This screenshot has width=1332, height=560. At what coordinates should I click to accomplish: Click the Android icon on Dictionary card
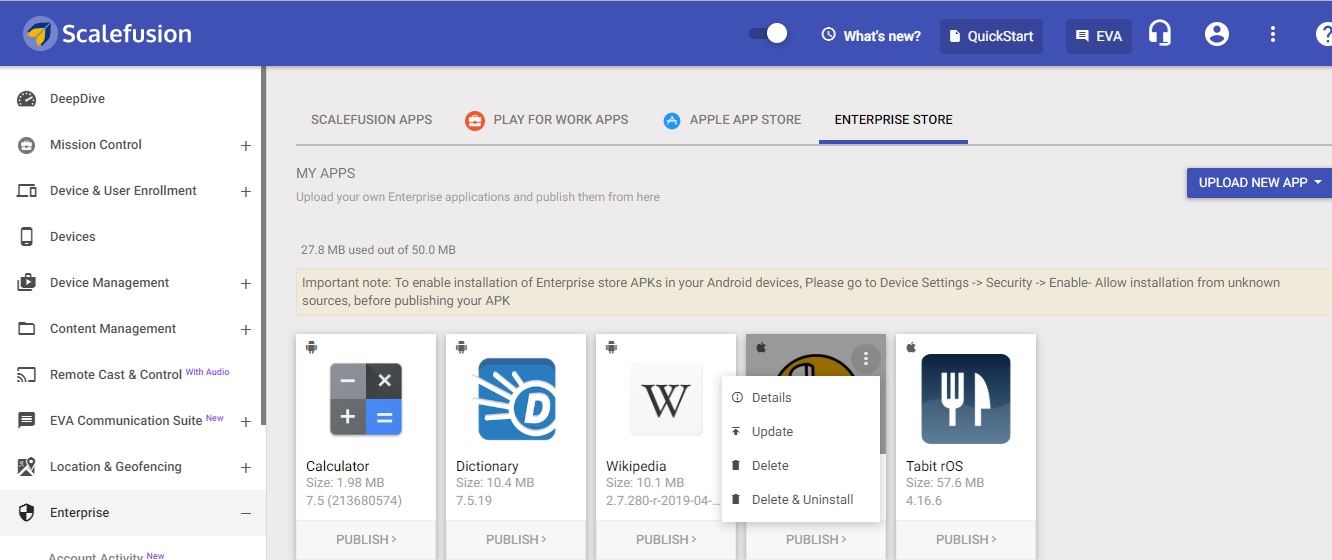click(461, 347)
